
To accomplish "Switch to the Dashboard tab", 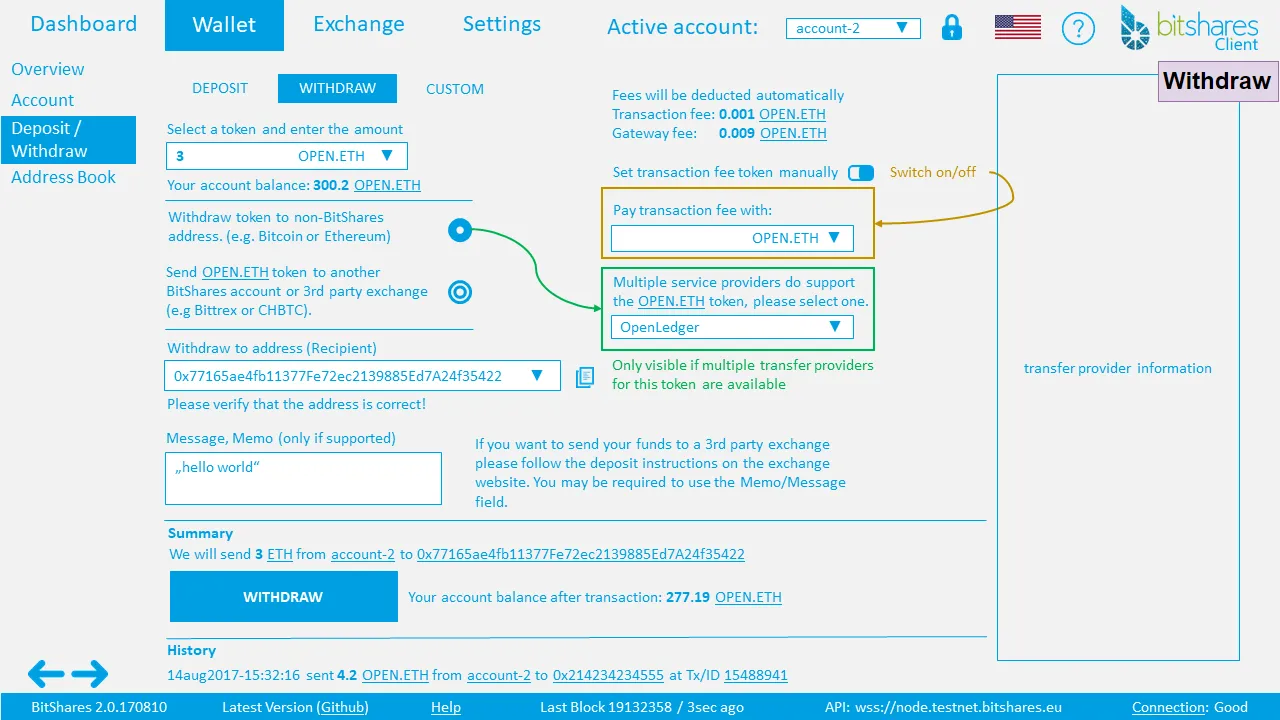I will coord(83,24).
